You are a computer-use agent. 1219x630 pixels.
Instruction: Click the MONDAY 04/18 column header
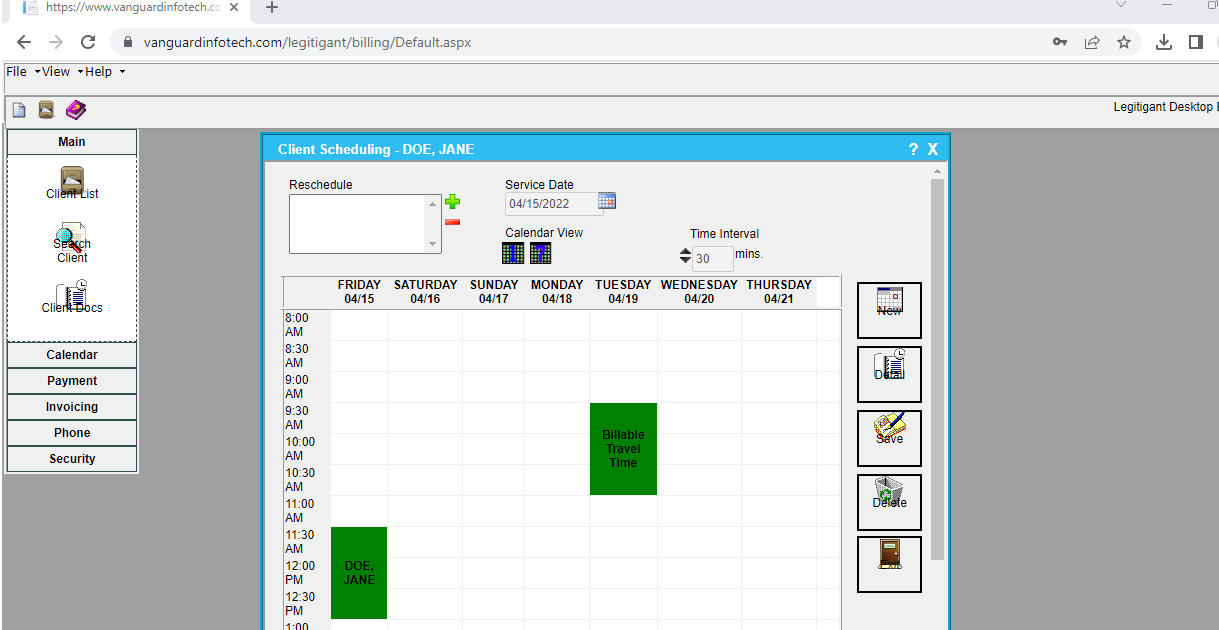point(557,292)
